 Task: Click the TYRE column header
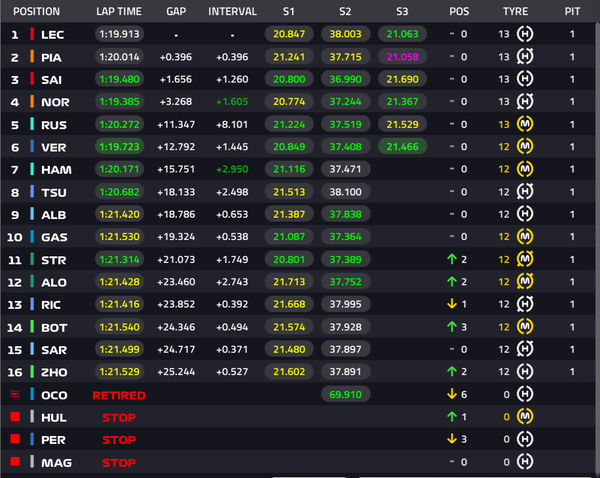click(x=515, y=11)
